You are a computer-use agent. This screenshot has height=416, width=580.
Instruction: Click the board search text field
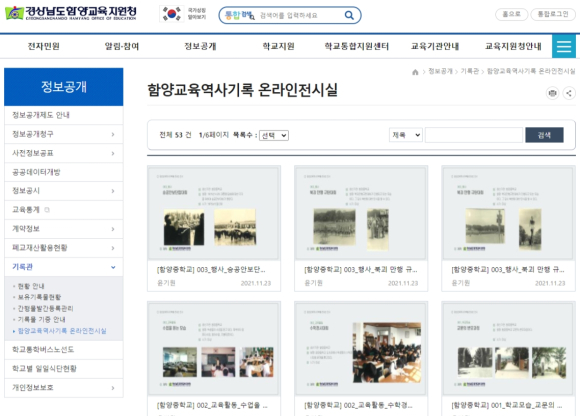tap(473, 135)
